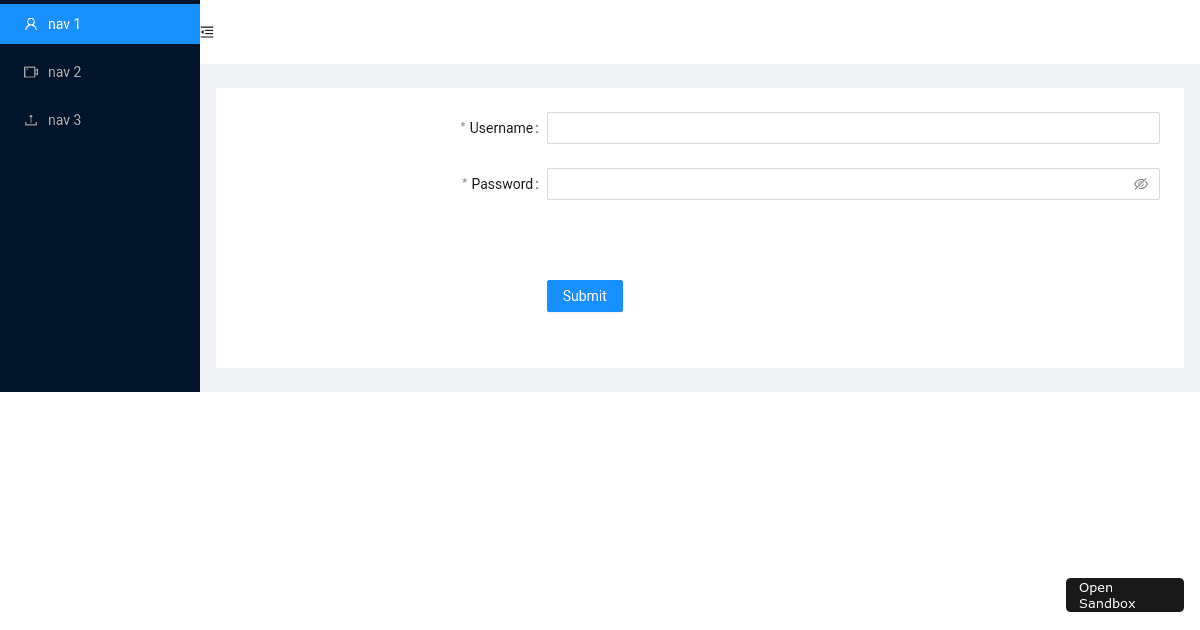Focus the Username input field
This screenshot has width=1200, height=630.
point(853,128)
